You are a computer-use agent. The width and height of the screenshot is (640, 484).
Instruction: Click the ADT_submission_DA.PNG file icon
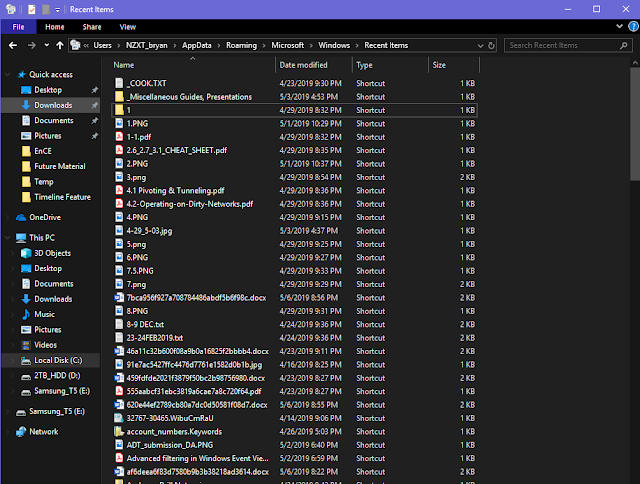[x=119, y=445]
